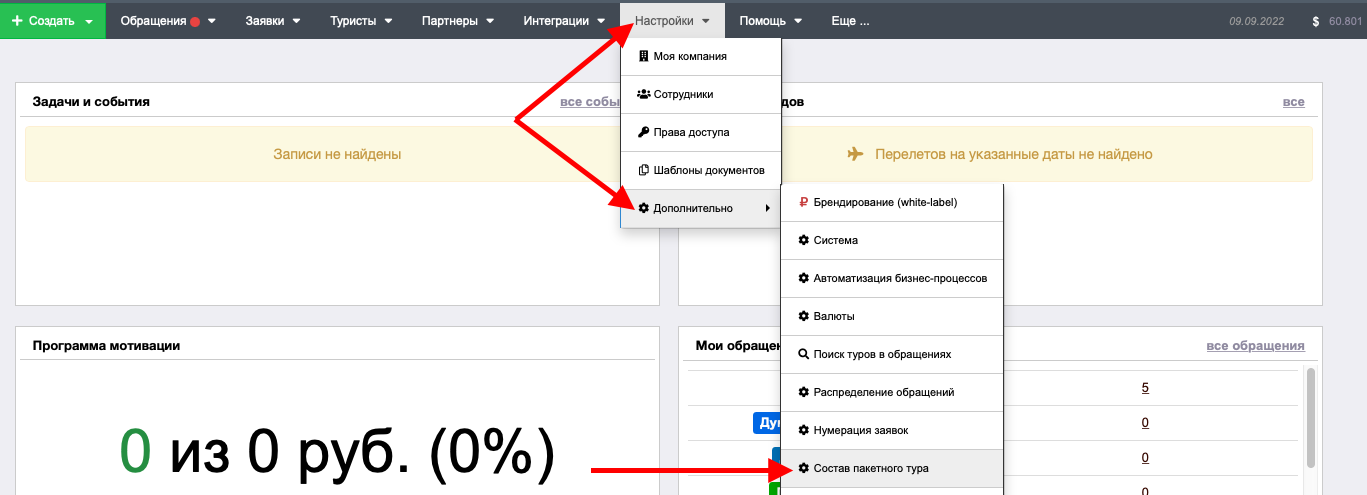Select Состав пакетного тура entry

pyautogui.click(x=892, y=468)
